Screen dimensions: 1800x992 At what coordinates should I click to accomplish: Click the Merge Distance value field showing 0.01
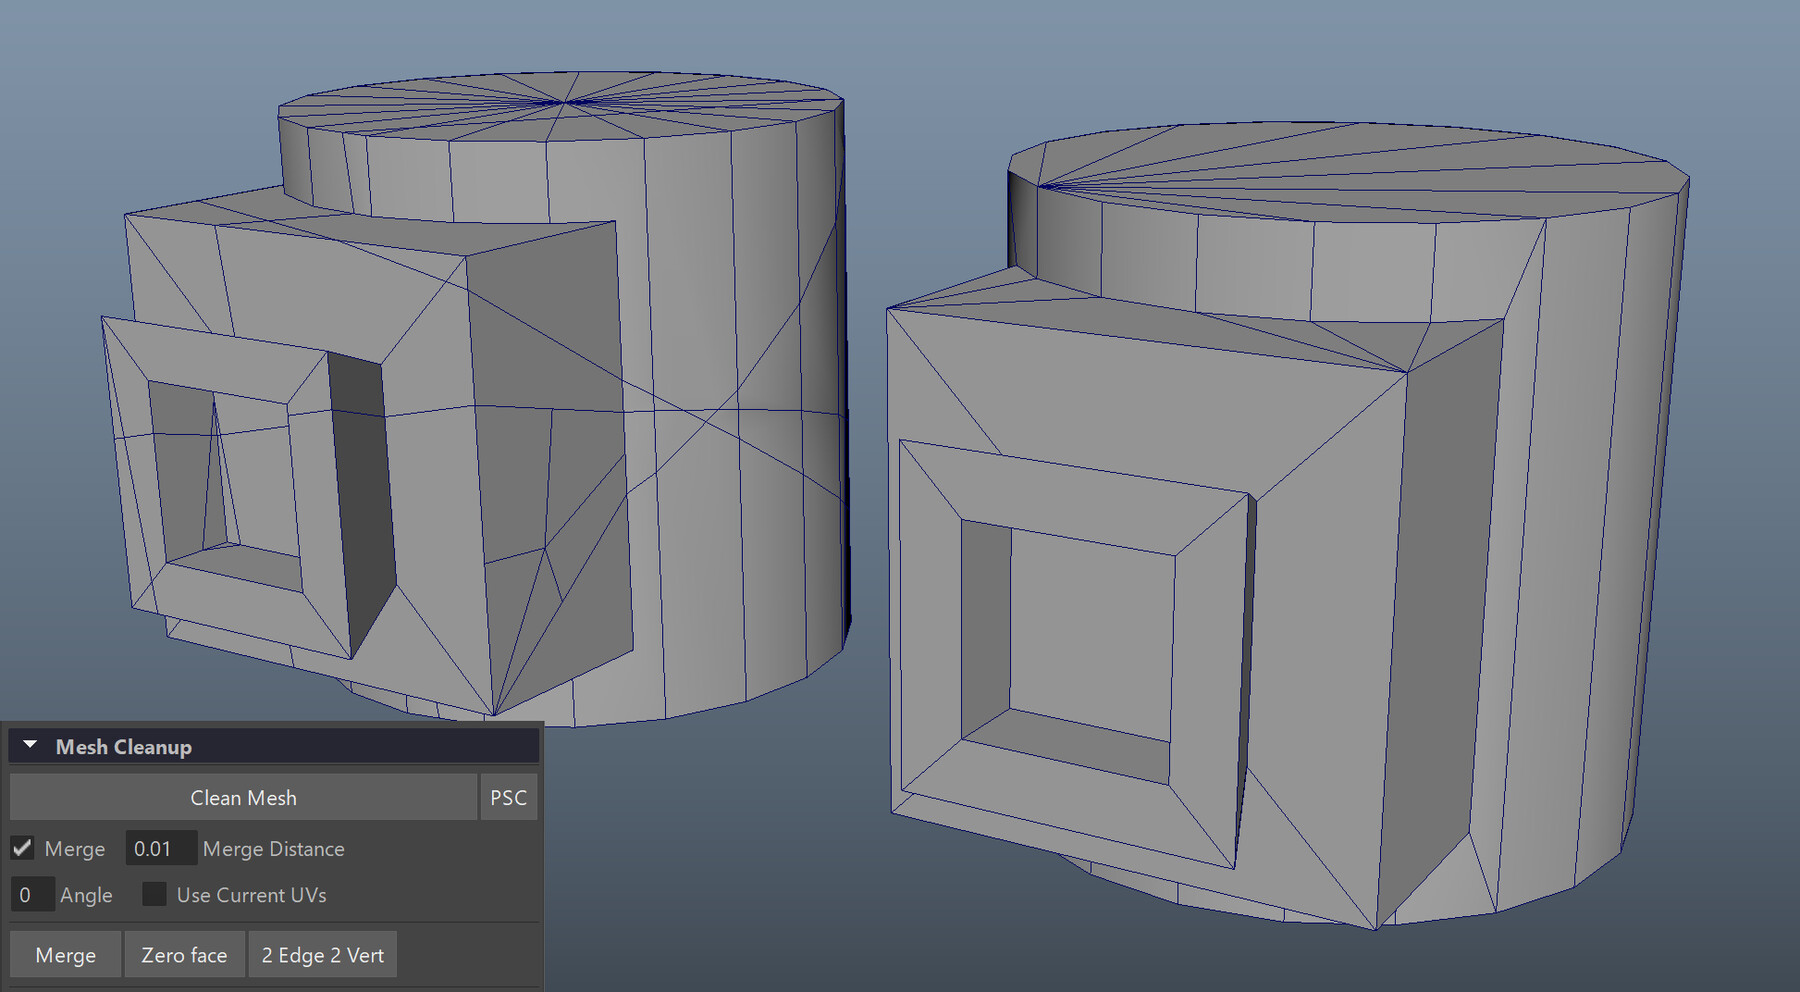point(160,847)
